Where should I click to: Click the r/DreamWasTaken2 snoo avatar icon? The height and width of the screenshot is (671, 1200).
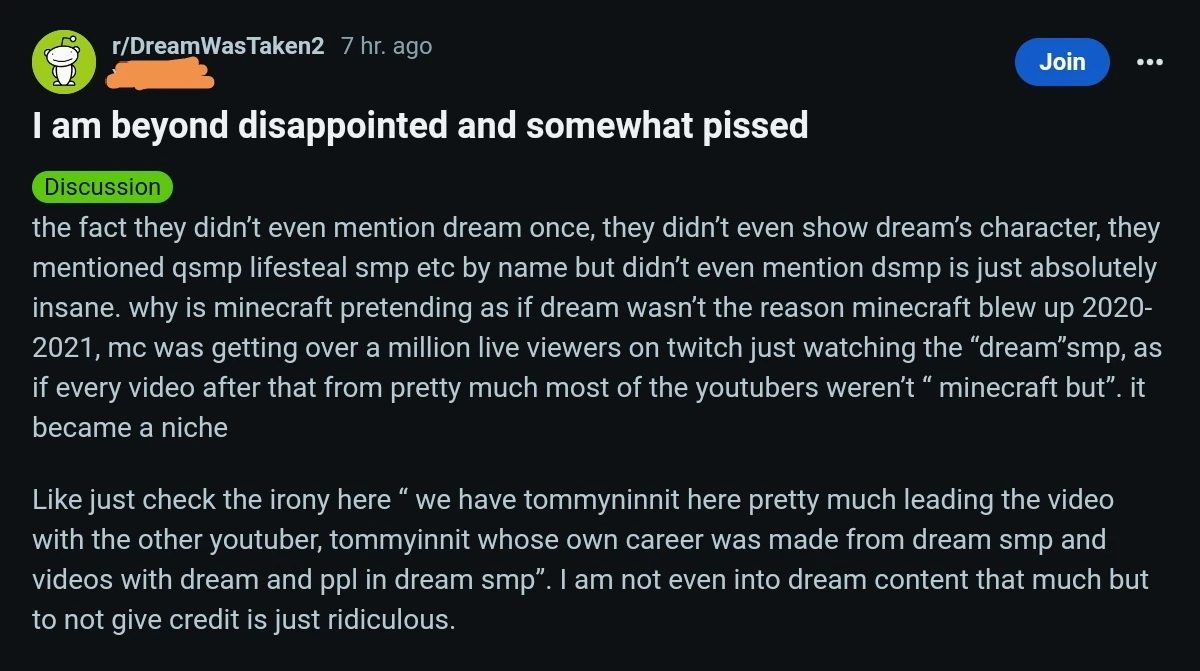65,62
